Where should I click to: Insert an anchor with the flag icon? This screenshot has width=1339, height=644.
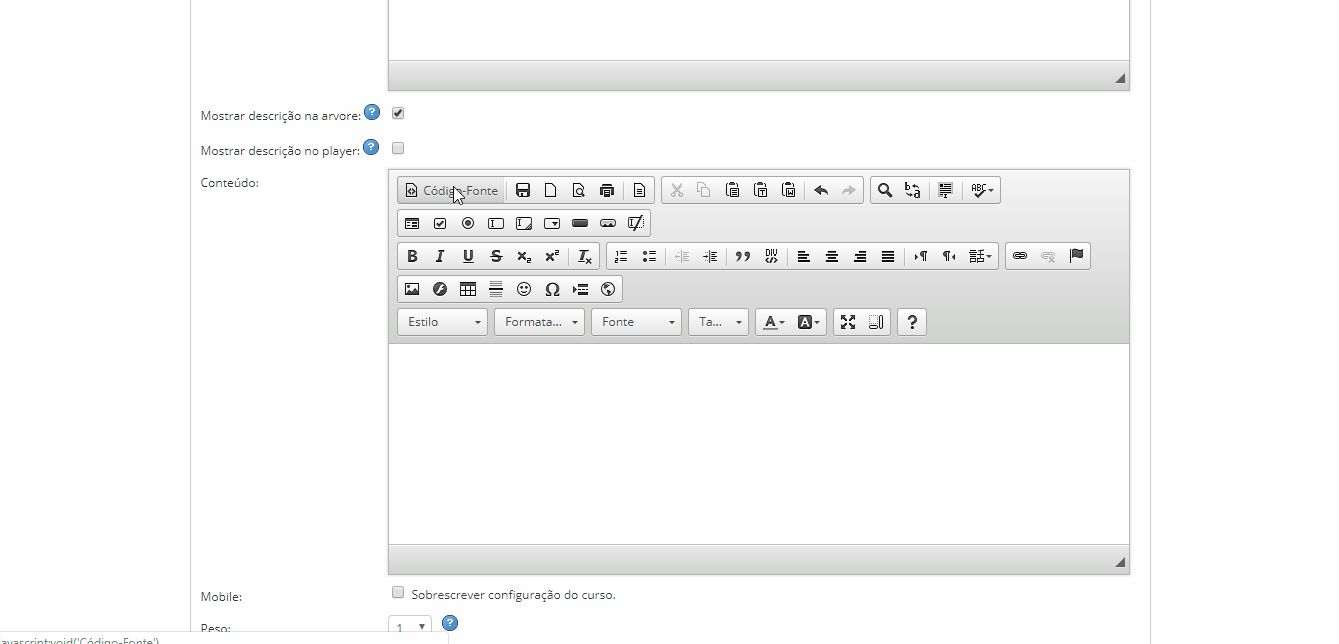[x=1076, y=256]
